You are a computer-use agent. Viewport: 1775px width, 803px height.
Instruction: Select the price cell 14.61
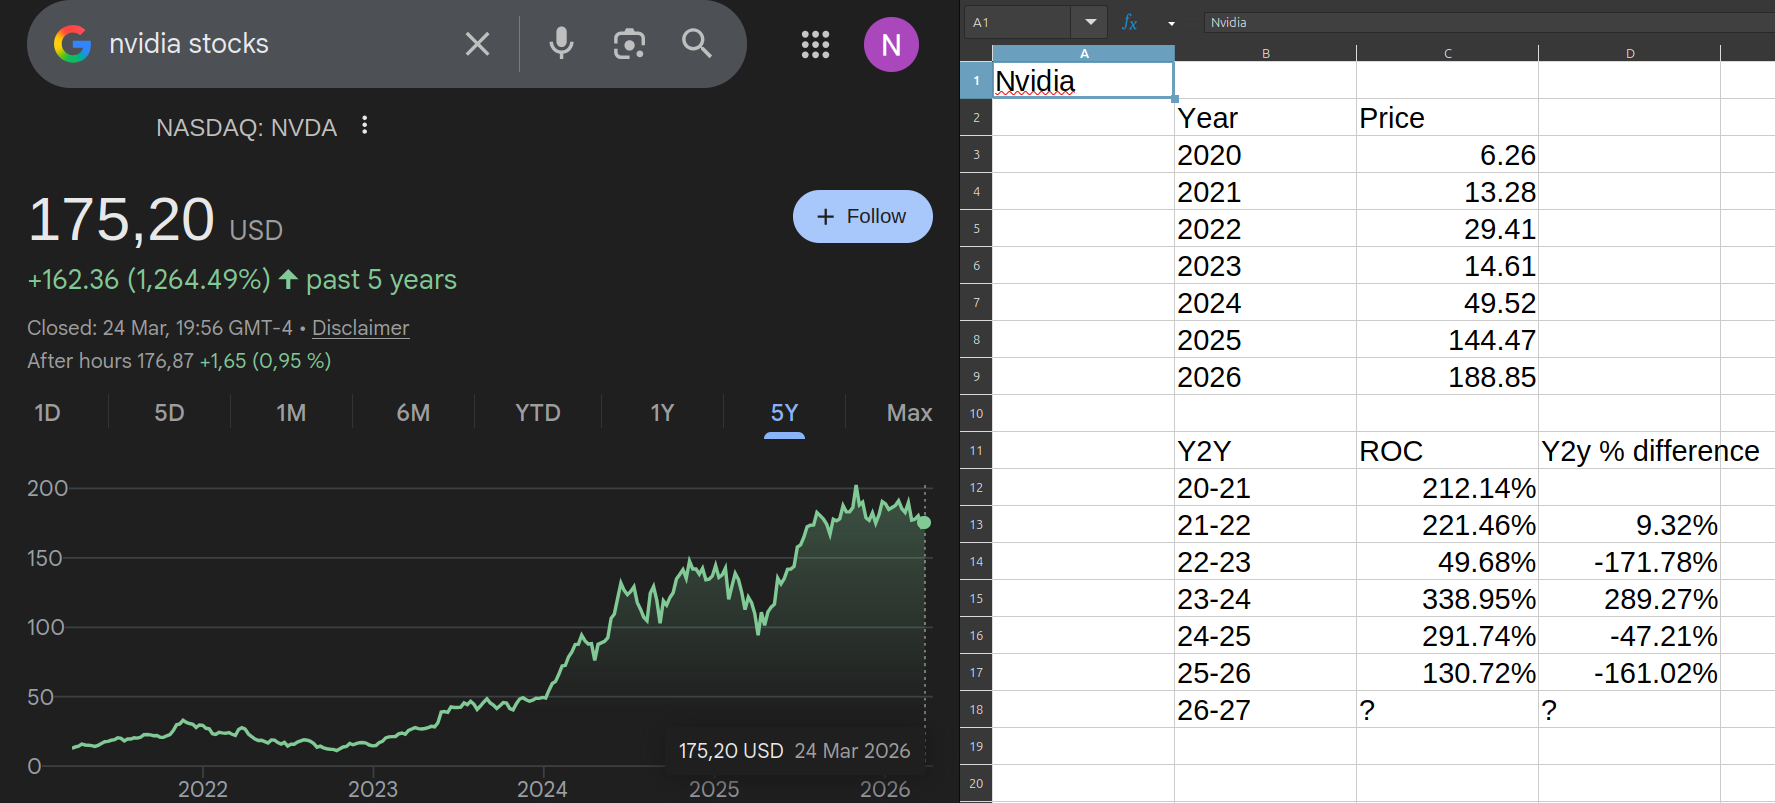[1447, 265]
